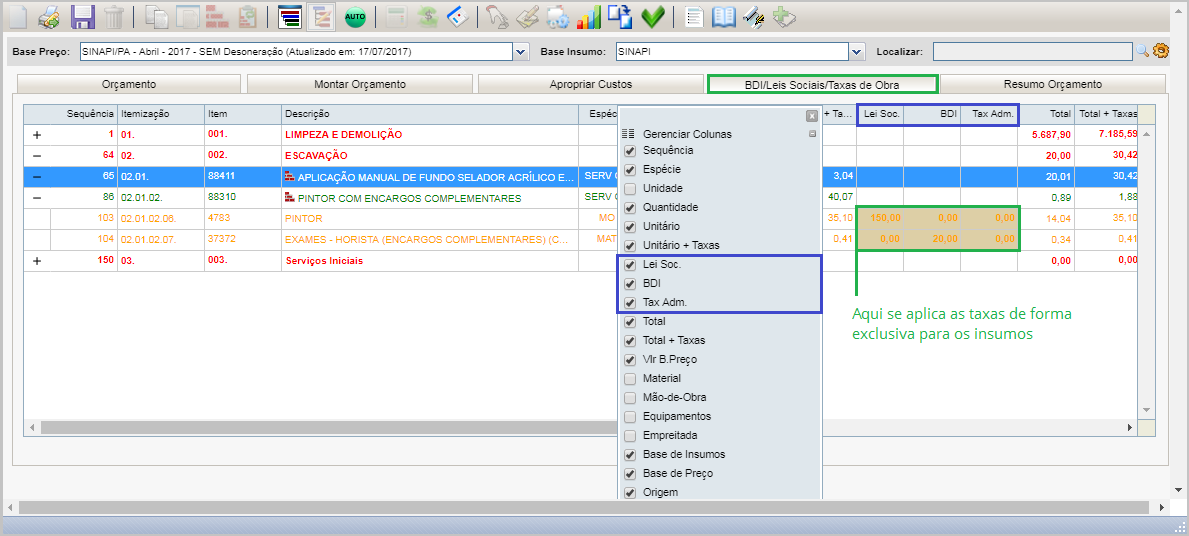Collapse the ESCAVAÇÃO row
The width and height of the screenshot is (1189, 536).
pyautogui.click(x=36, y=155)
